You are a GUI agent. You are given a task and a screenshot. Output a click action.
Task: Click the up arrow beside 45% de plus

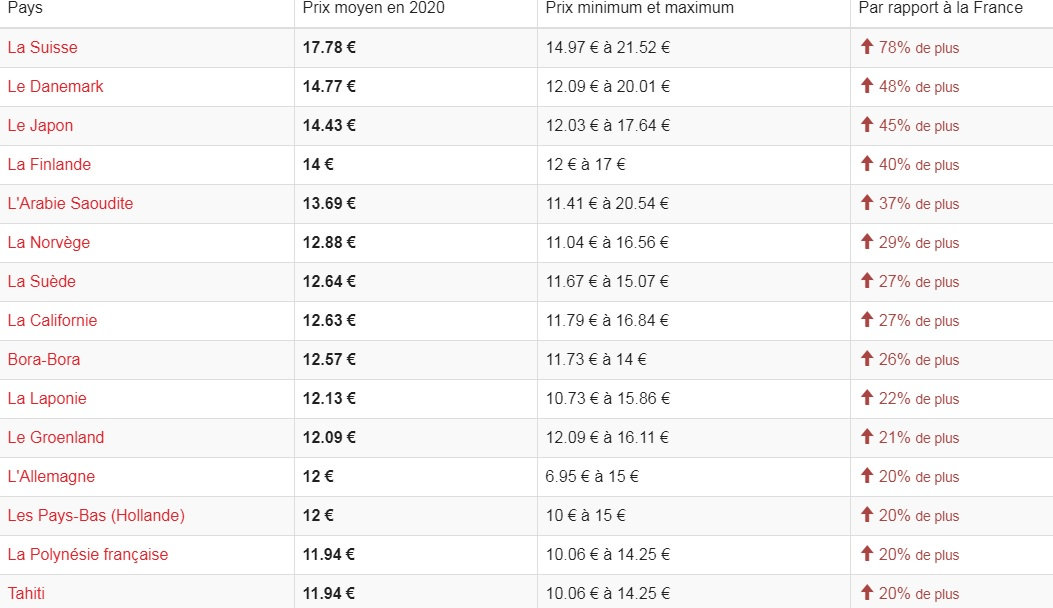[x=867, y=125]
